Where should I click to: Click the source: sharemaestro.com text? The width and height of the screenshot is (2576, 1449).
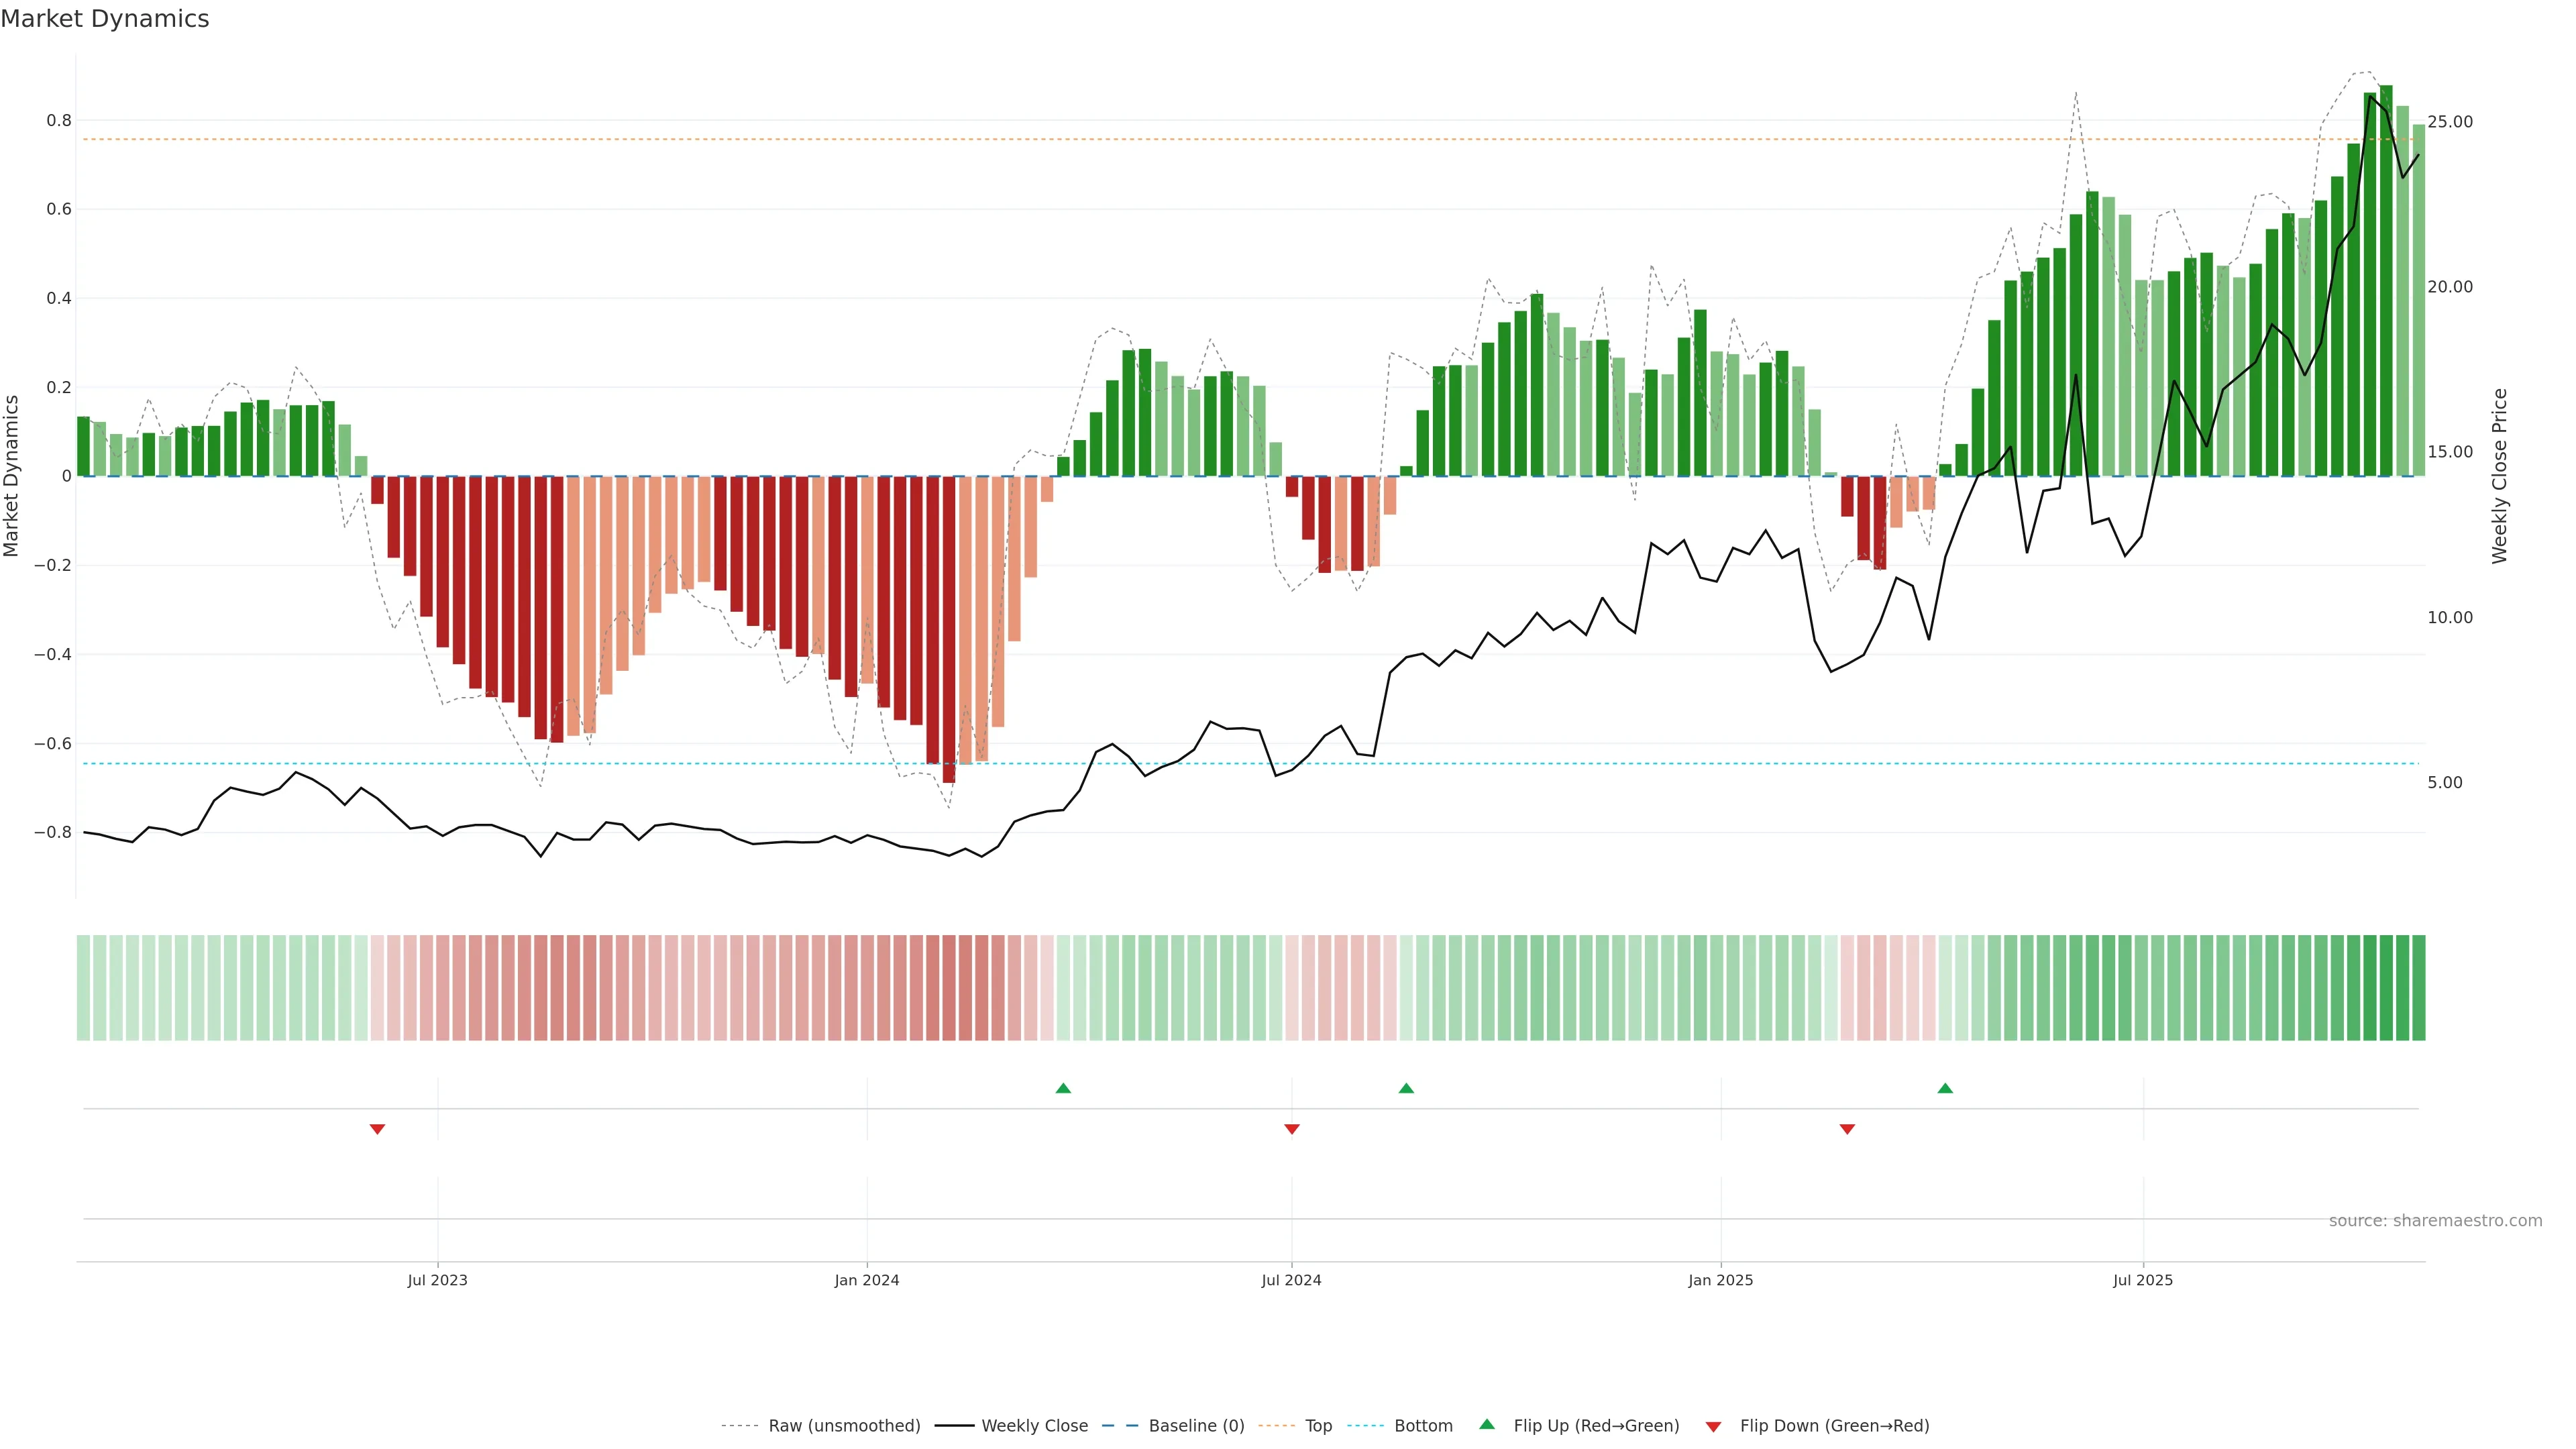[2435, 1221]
